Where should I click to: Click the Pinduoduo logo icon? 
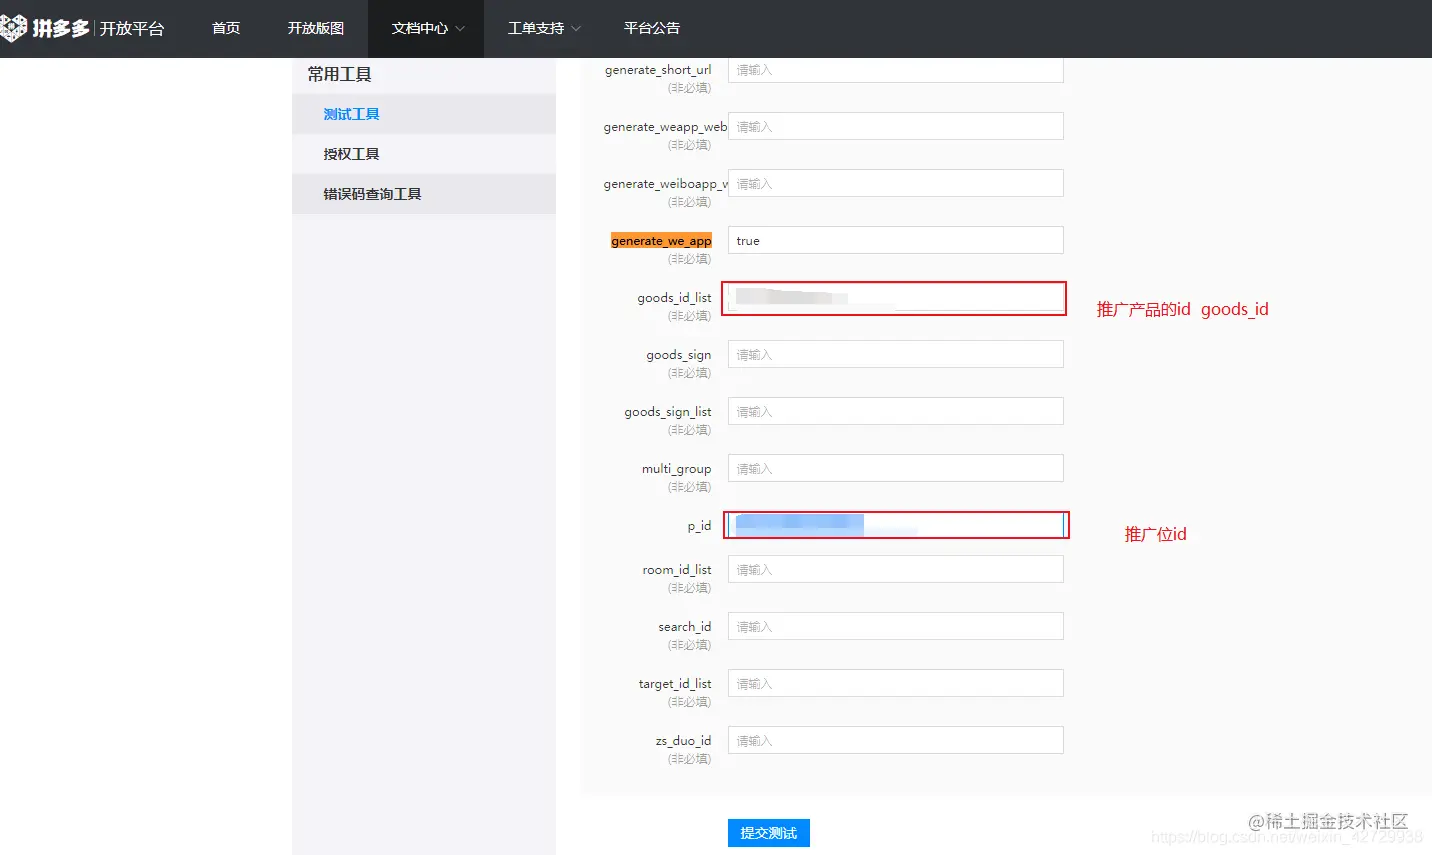[x=12, y=27]
